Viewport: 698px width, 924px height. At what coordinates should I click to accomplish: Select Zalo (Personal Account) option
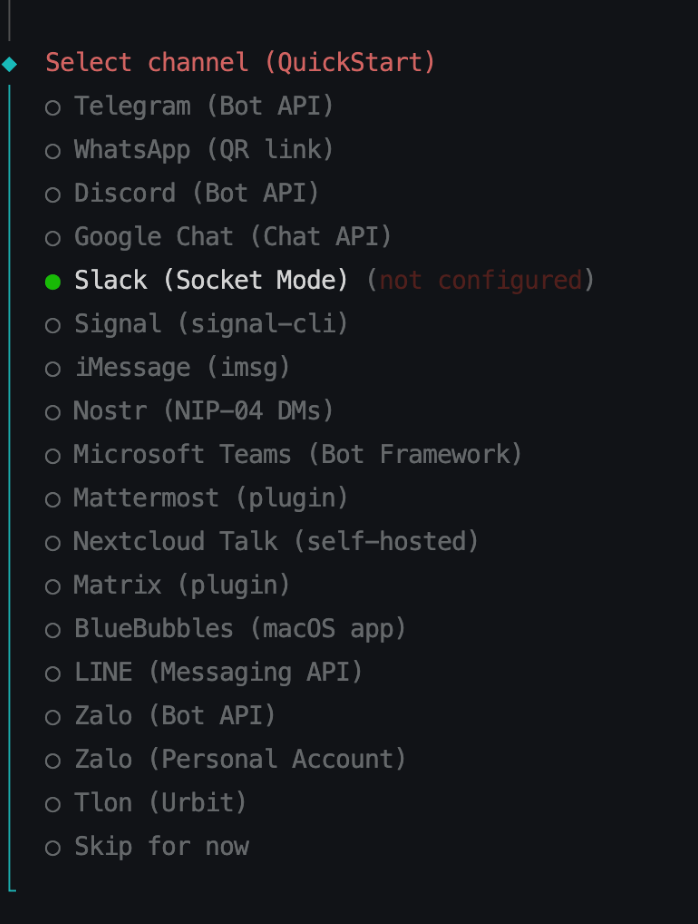240,759
